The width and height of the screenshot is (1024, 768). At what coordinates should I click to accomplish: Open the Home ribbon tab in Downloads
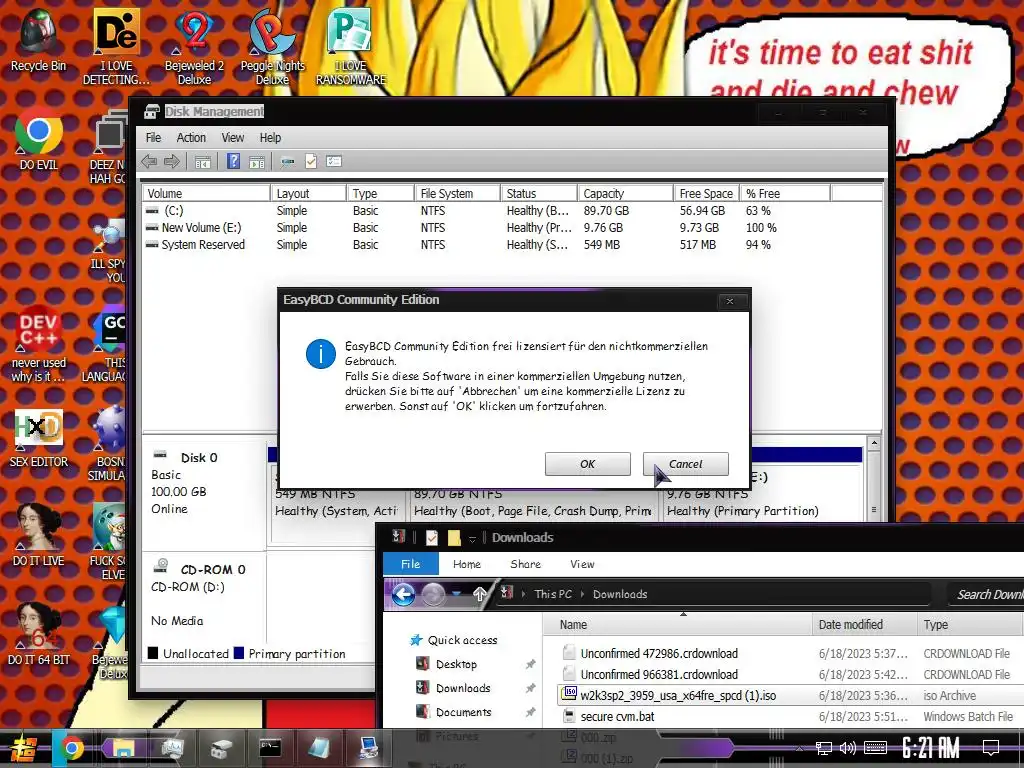466,564
